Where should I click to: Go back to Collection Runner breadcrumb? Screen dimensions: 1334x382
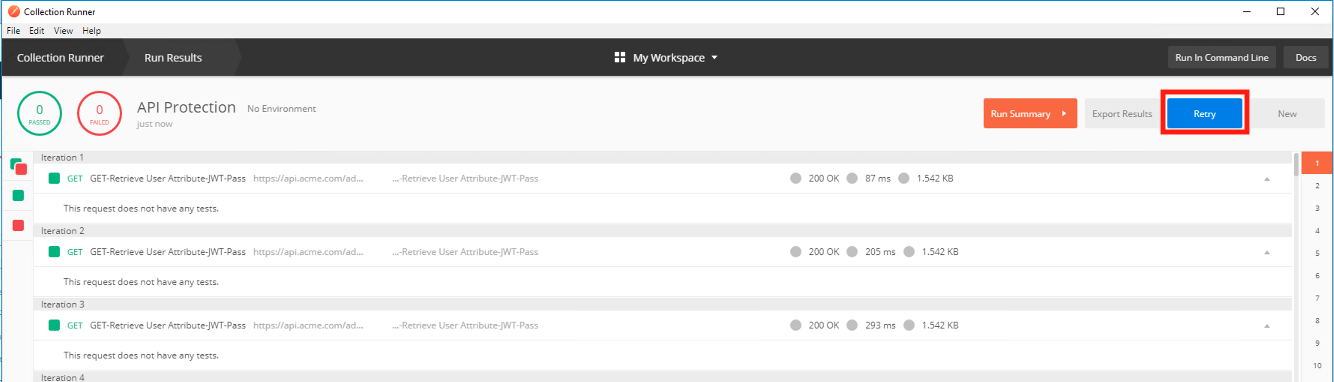coord(60,58)
